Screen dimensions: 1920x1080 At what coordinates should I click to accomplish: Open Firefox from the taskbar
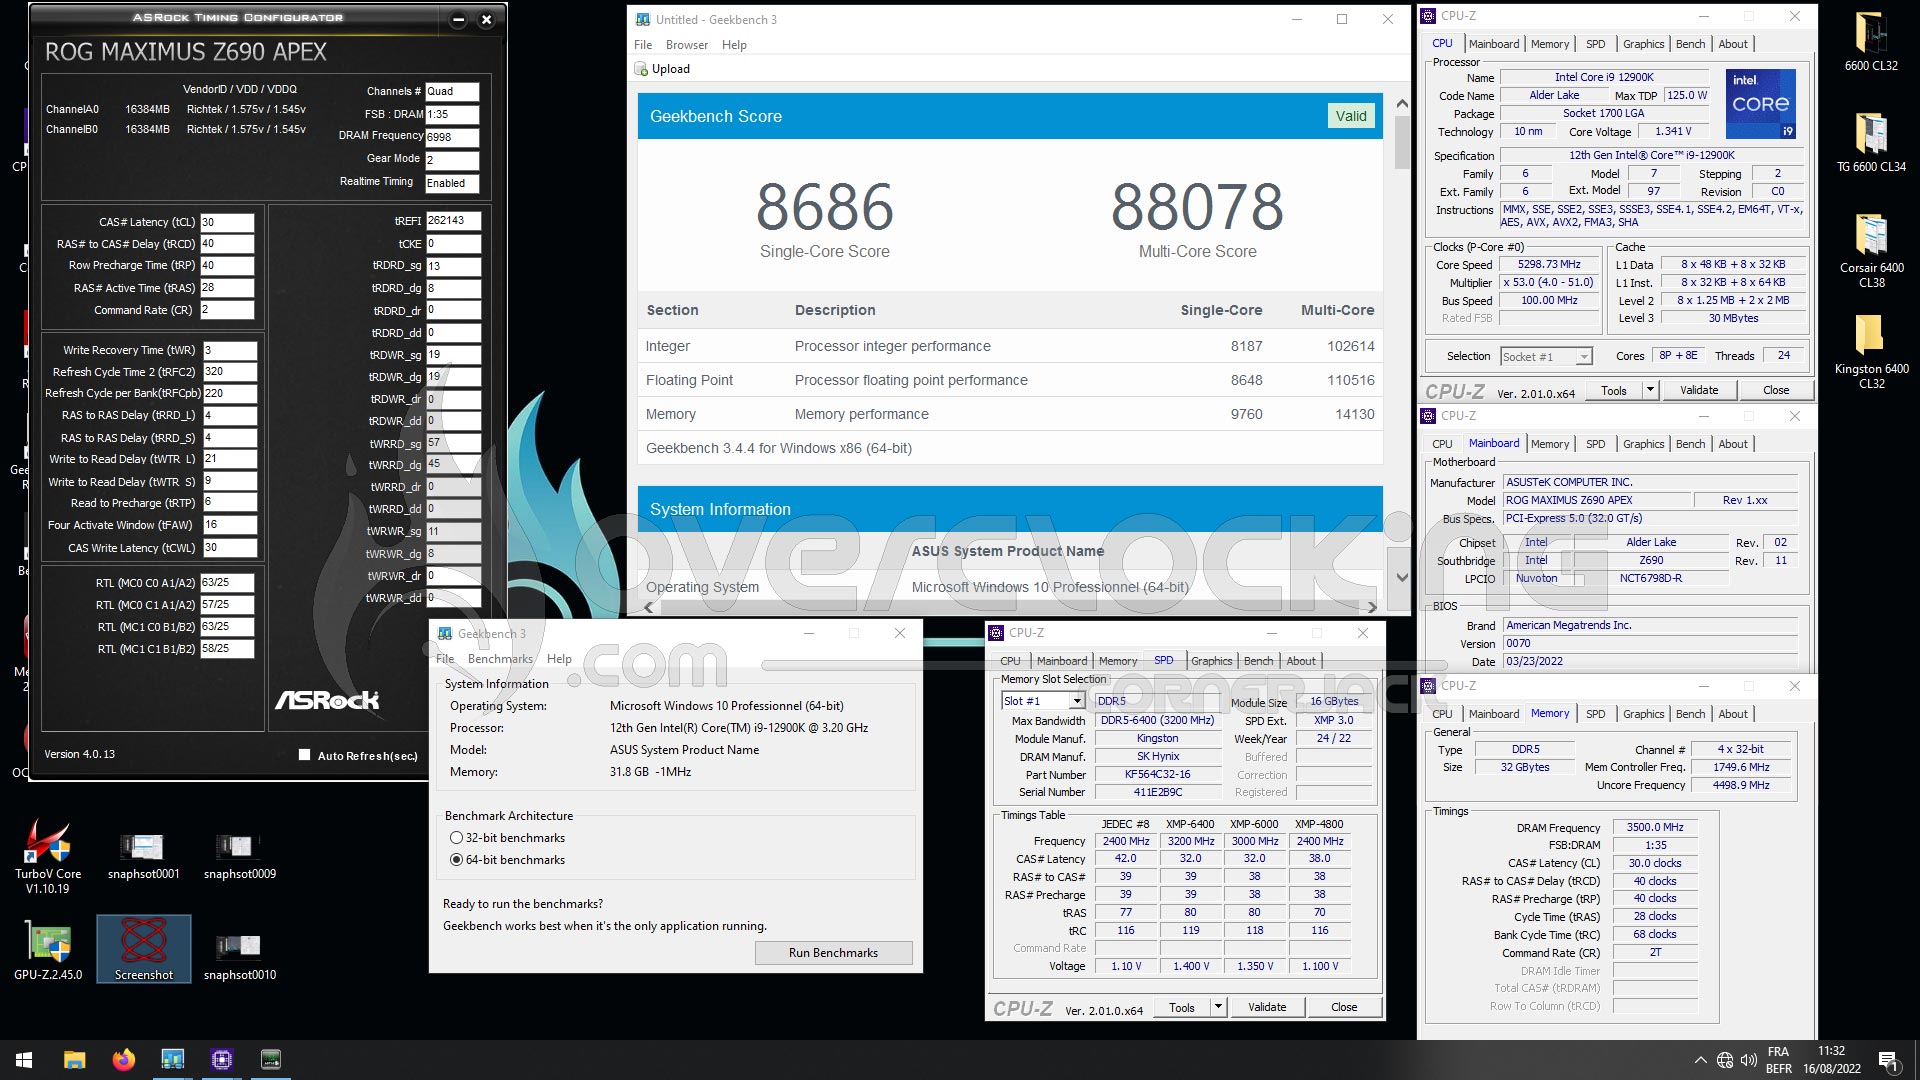tap(123, 1060)
